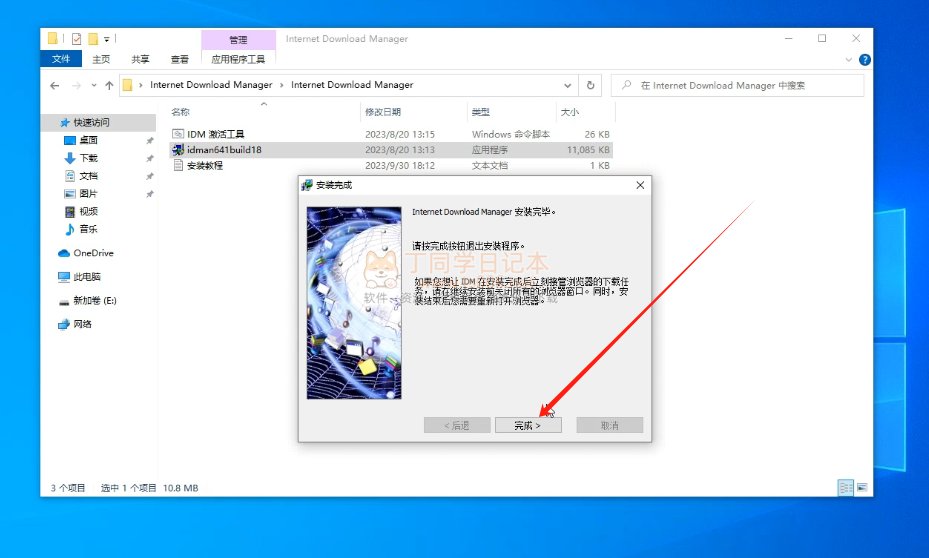Close the 安装完成 installer dialog
This screenshot has width=929, height=558.
click(x=640, y=185)
